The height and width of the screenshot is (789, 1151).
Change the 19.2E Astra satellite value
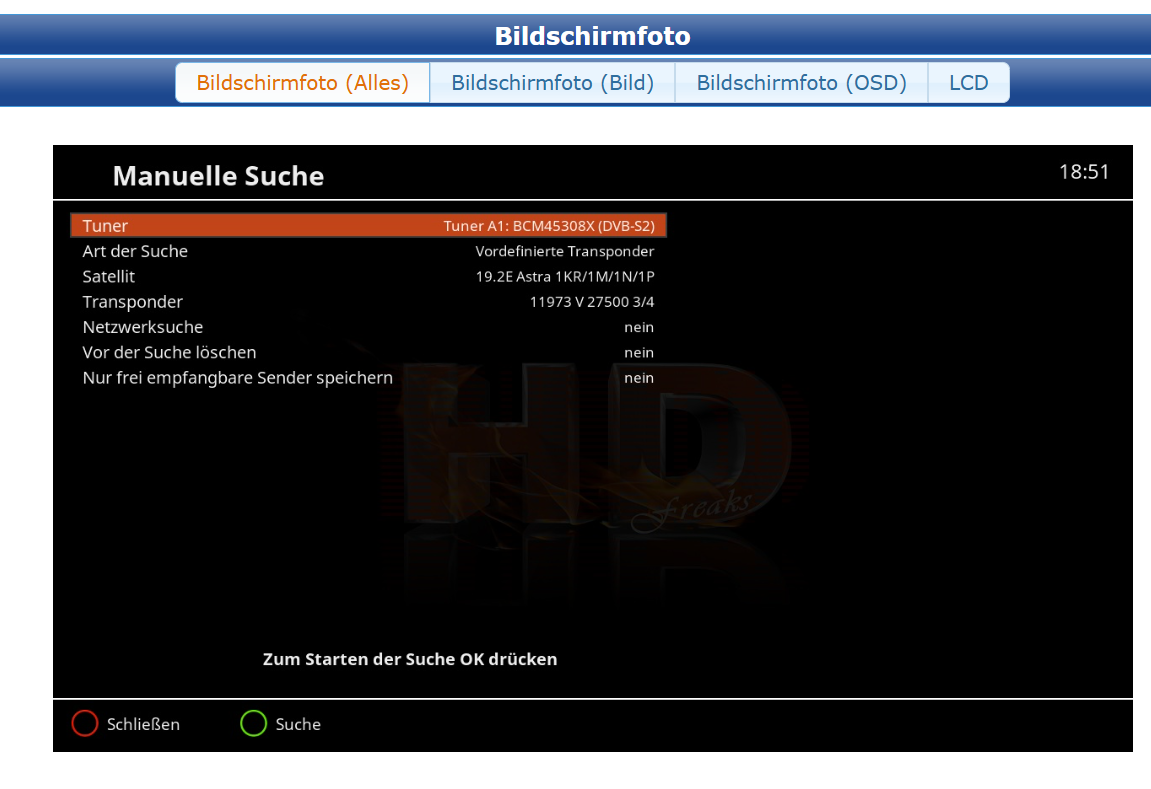(x=564, y=277)
